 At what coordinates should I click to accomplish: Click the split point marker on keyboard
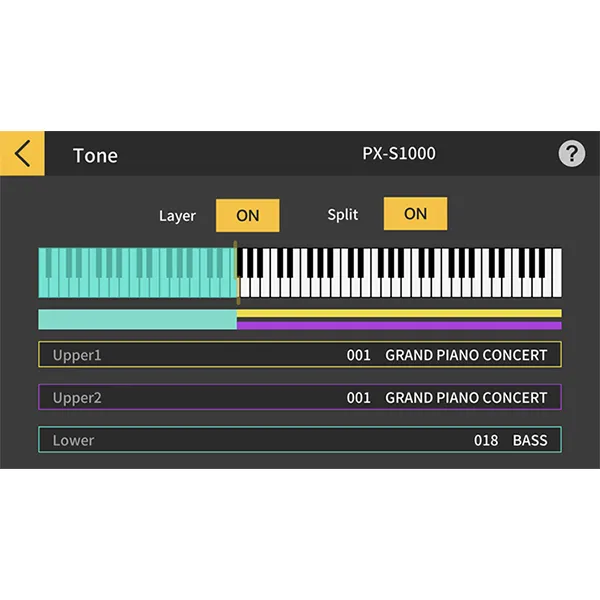(x=236, y=273)
